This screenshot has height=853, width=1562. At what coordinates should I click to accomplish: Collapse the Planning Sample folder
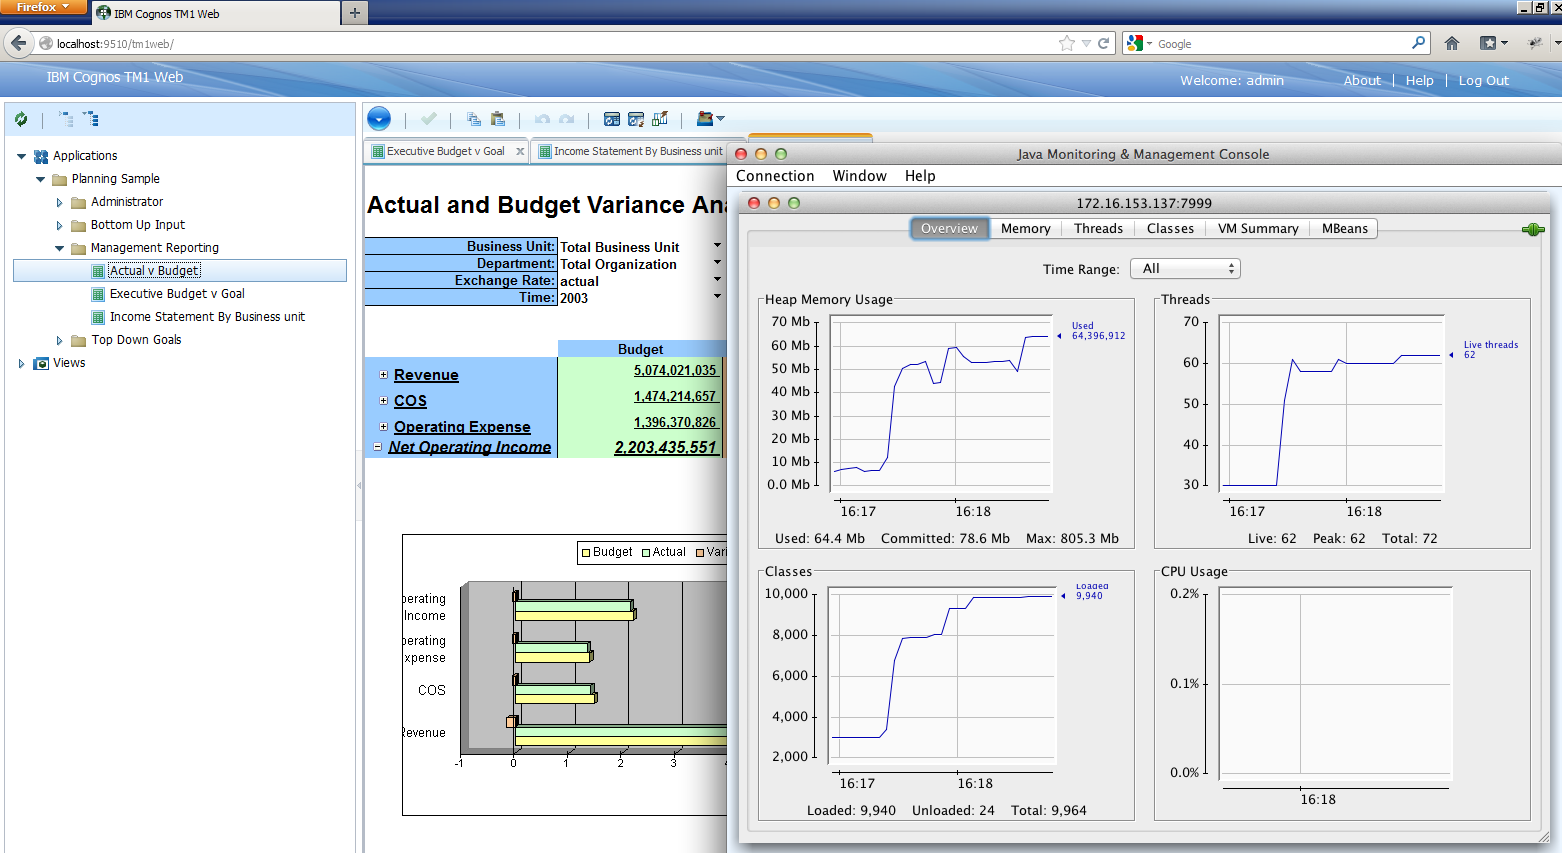pos(40,179)
